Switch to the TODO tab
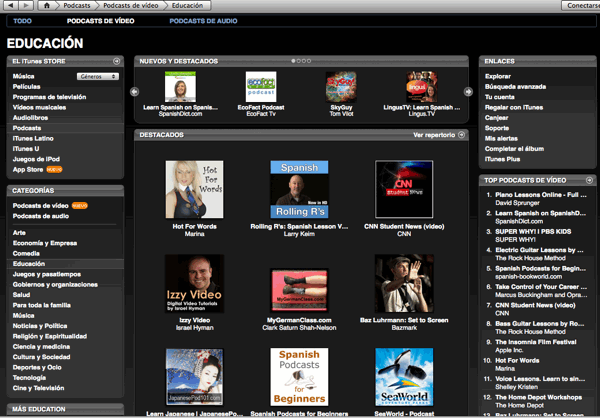This screenshot has height=418, width=600. coord(22,21)
